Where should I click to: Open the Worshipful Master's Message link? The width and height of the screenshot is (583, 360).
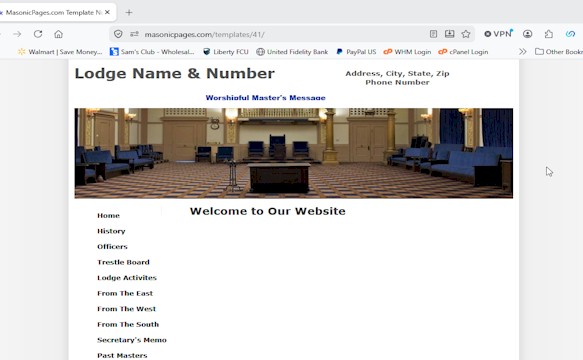(x=265, y=98)
